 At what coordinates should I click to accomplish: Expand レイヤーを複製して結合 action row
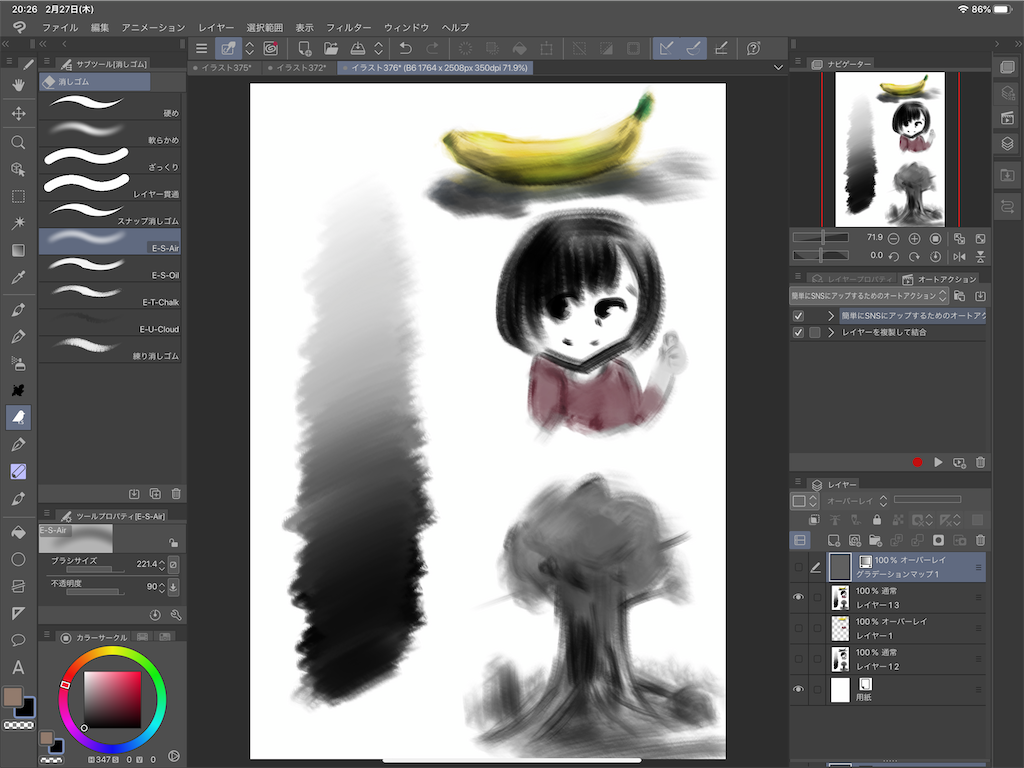[831, 332]
